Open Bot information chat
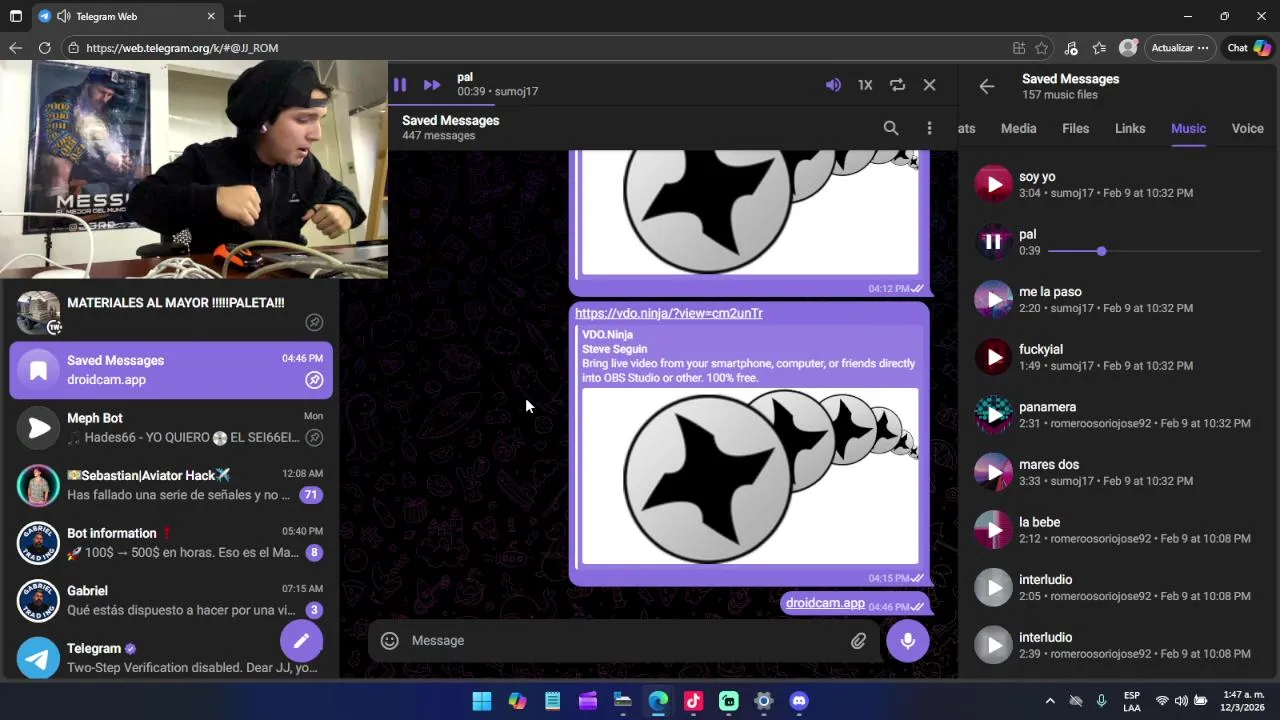The image size is (1280, 720). [x=171, y=543]
